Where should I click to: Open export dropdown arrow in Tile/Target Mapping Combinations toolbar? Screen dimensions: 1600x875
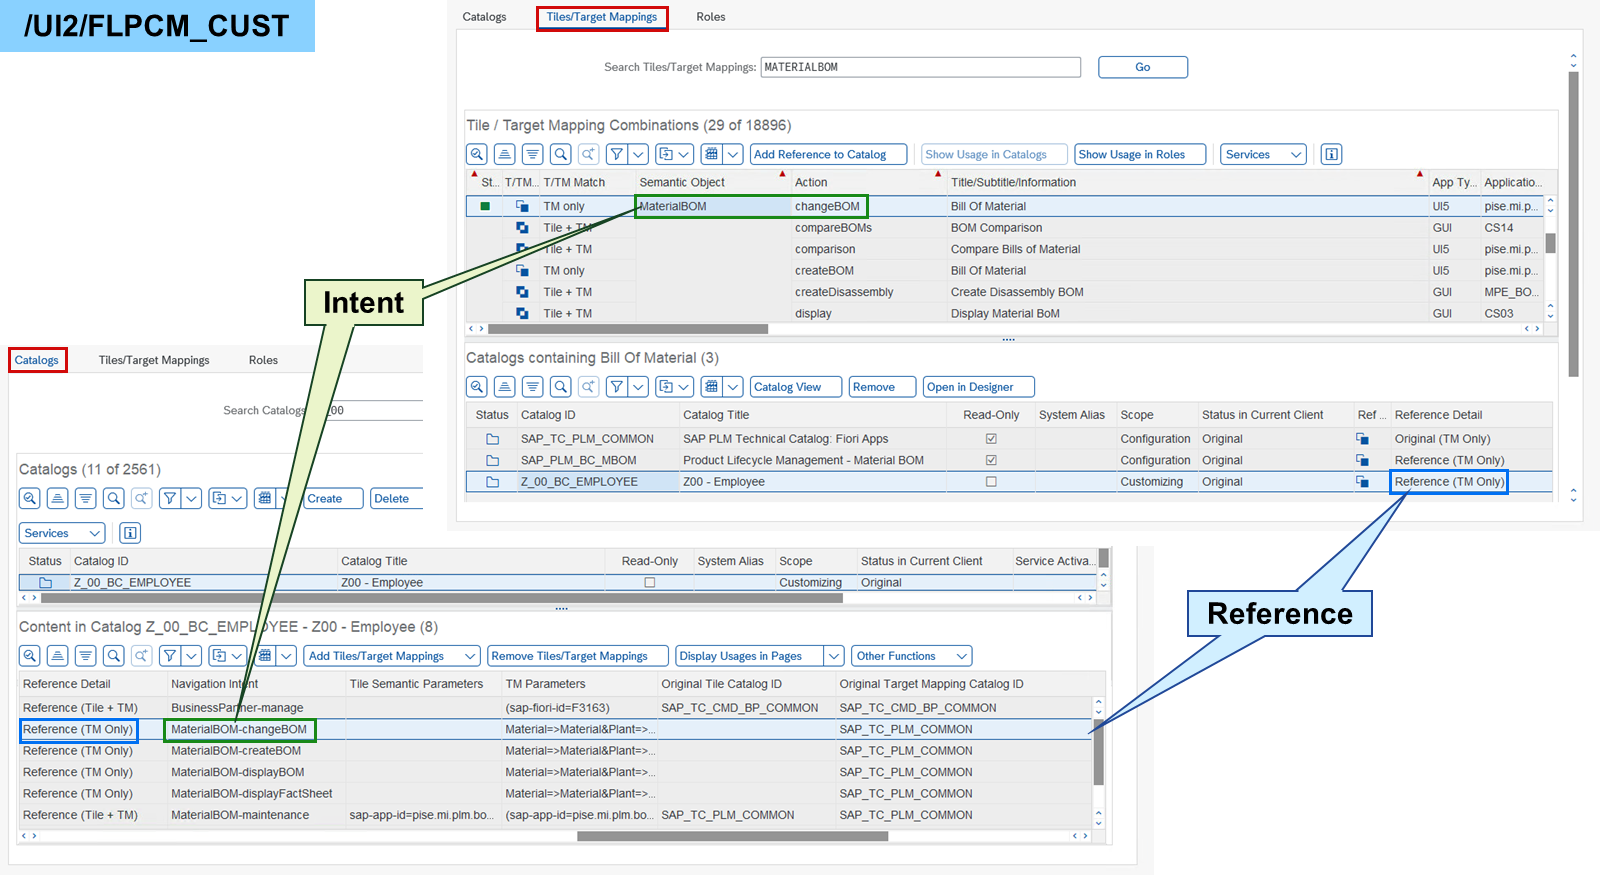tap(685, 154)
